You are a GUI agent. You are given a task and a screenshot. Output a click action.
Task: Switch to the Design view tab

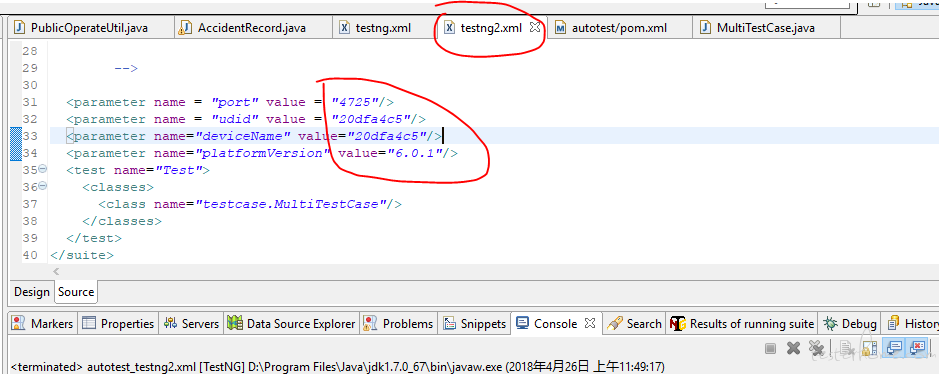32,292
